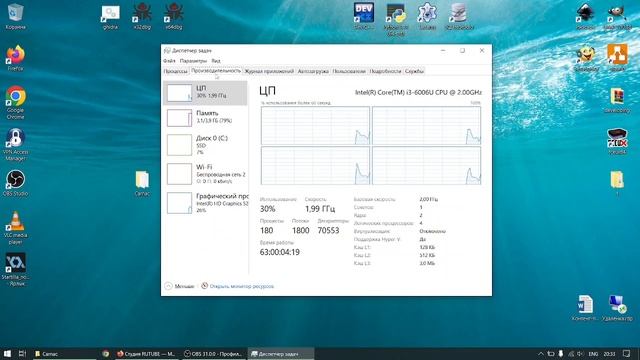Minimize the Task Manager window
Screen dimensions: 640x360
pos(443,51)
